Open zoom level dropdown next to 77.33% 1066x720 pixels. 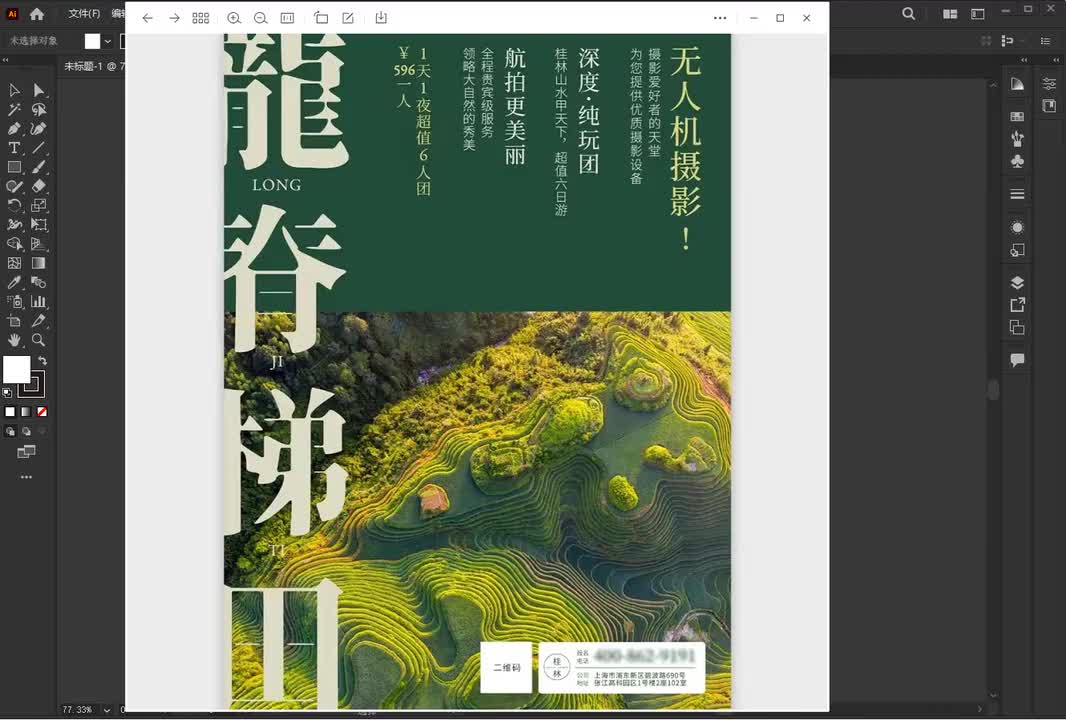(x=107, y=710)
